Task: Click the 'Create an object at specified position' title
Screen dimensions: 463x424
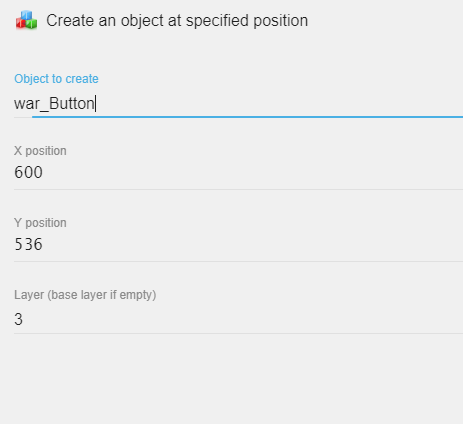Action: [177, 21]
